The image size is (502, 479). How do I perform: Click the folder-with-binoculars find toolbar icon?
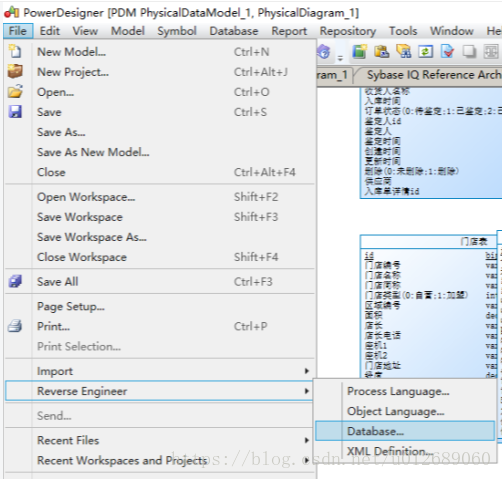click(x=404, y=52)
